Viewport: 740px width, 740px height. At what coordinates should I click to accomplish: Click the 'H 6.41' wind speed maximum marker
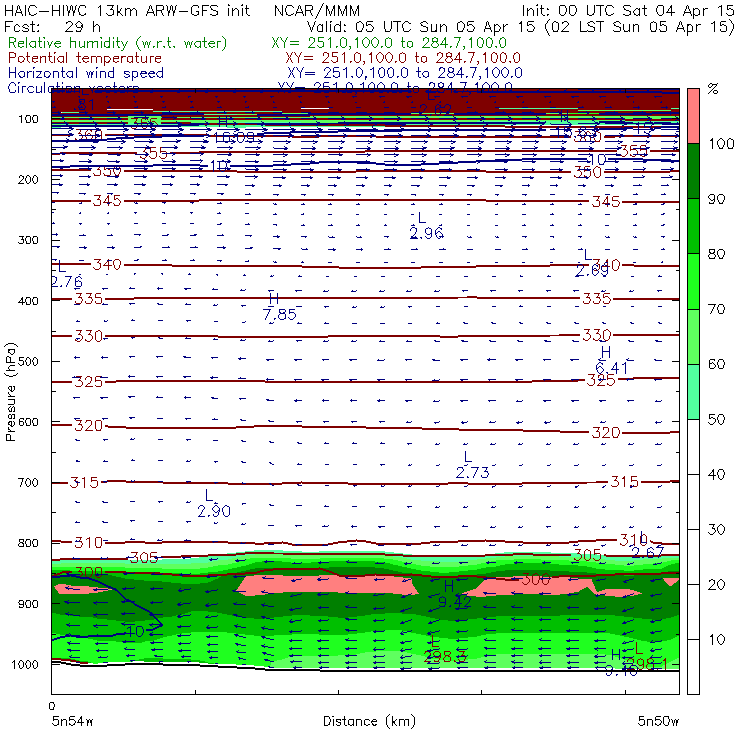click(x=611, y=360)
